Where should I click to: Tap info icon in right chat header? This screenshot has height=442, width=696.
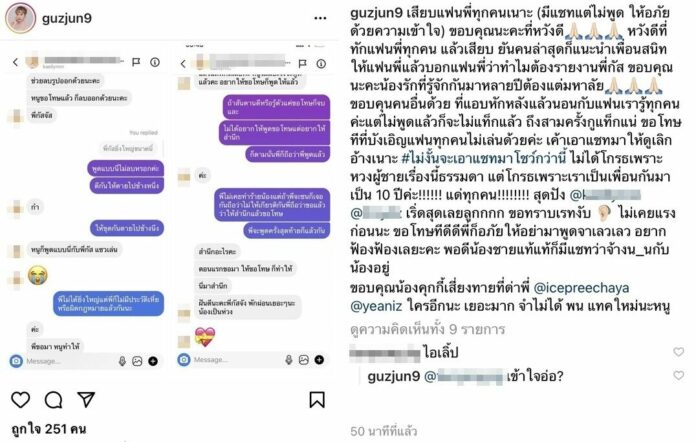(x=321, y=64)
